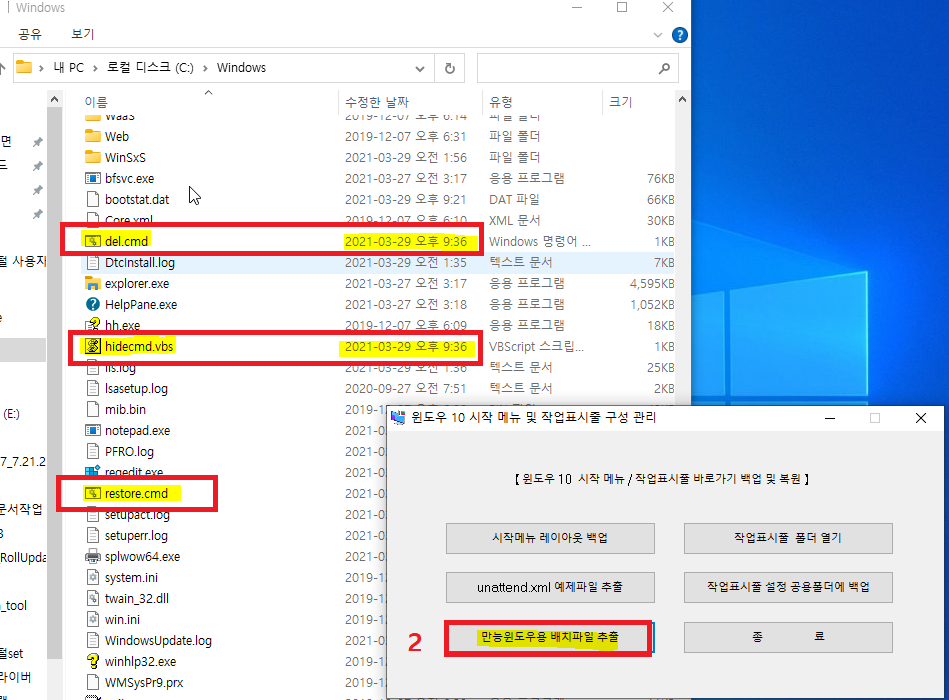Click the 작업표시줄 설정 공용폴더에 백업 button
949x700 pixels.
tap(788, 587)
